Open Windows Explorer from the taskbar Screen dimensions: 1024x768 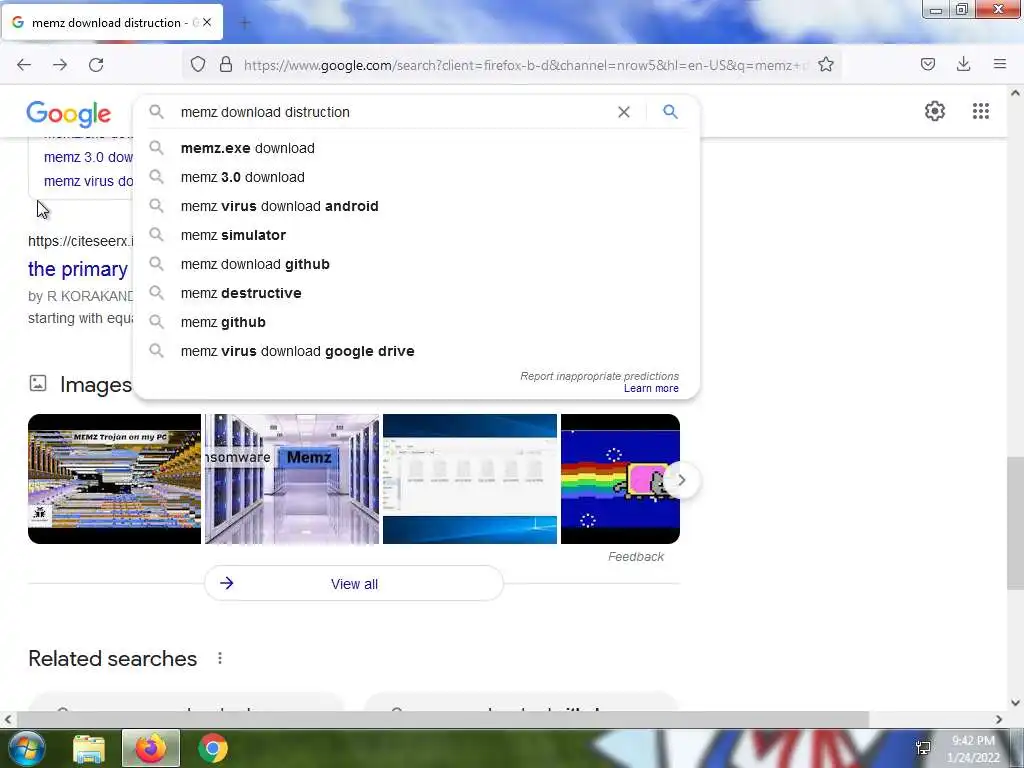(89, 748)
